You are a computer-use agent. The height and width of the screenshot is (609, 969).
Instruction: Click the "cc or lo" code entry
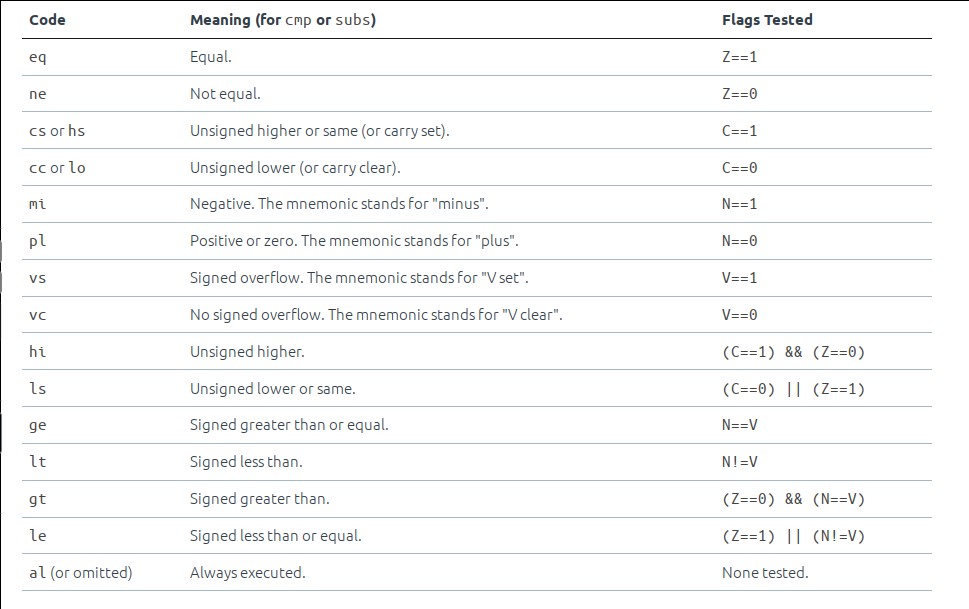coord(57,168)
